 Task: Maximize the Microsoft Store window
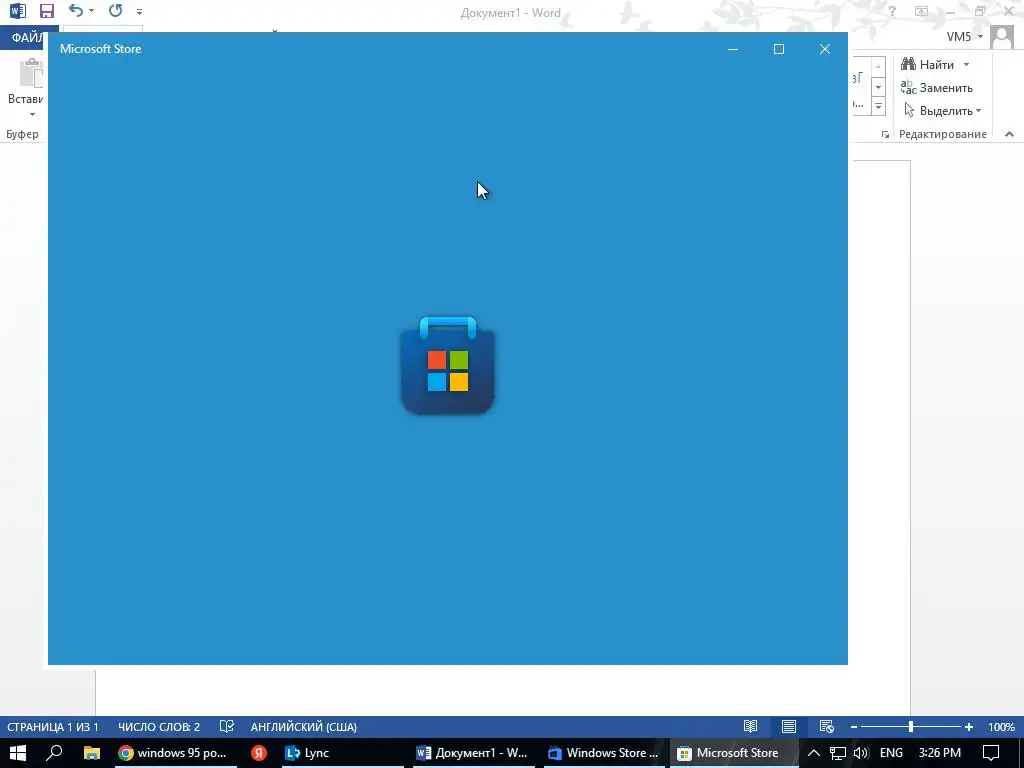coord(778,49)
